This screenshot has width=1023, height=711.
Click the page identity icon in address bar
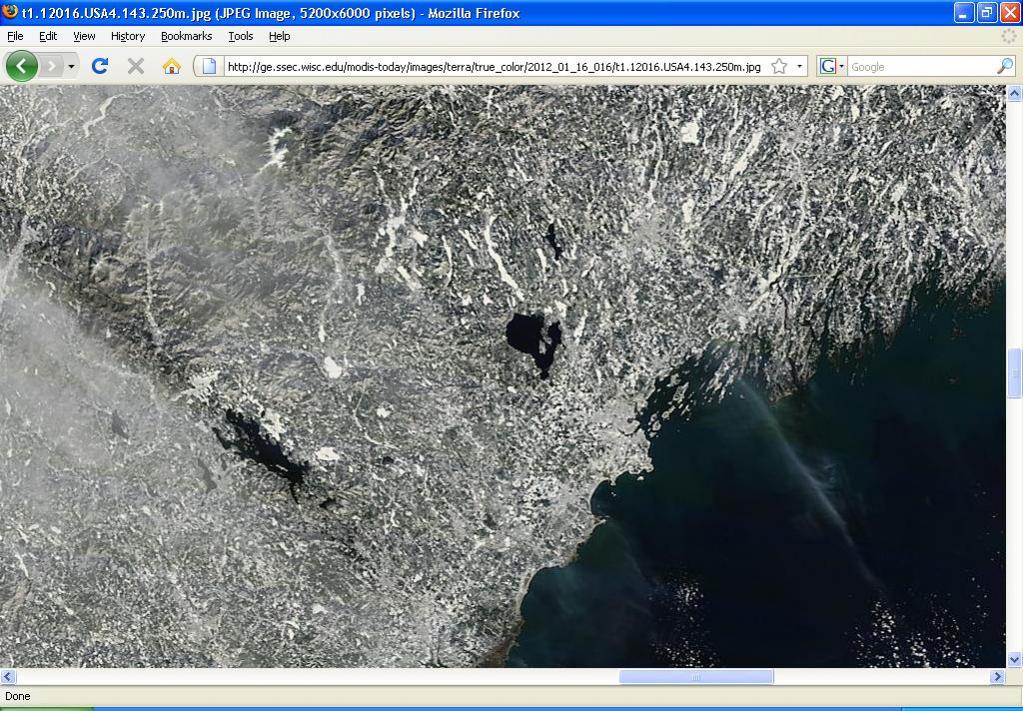(209, 66)
